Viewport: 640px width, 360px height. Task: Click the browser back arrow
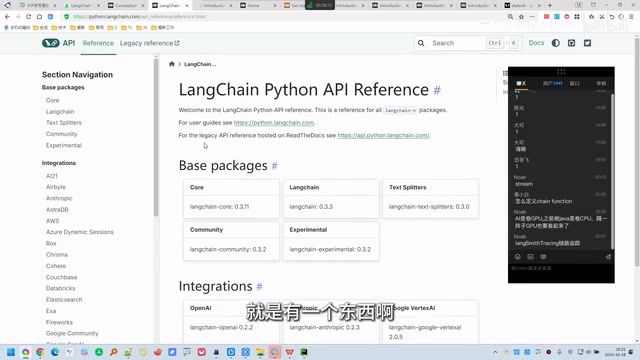click(x=7, y=17)
